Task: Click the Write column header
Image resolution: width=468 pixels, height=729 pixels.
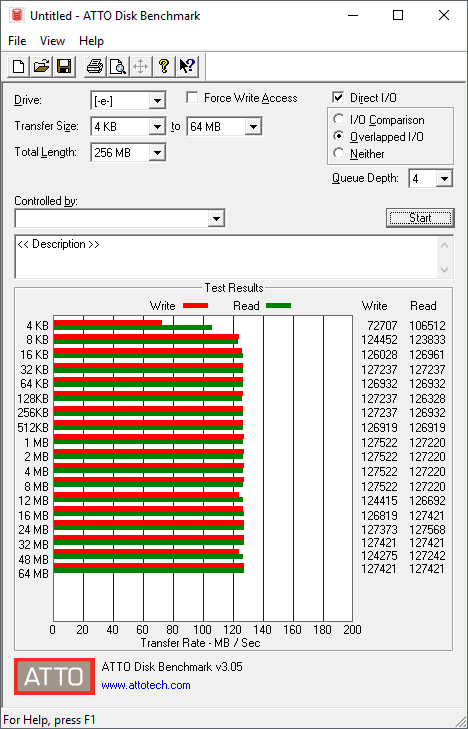Action: pos(375,306)
